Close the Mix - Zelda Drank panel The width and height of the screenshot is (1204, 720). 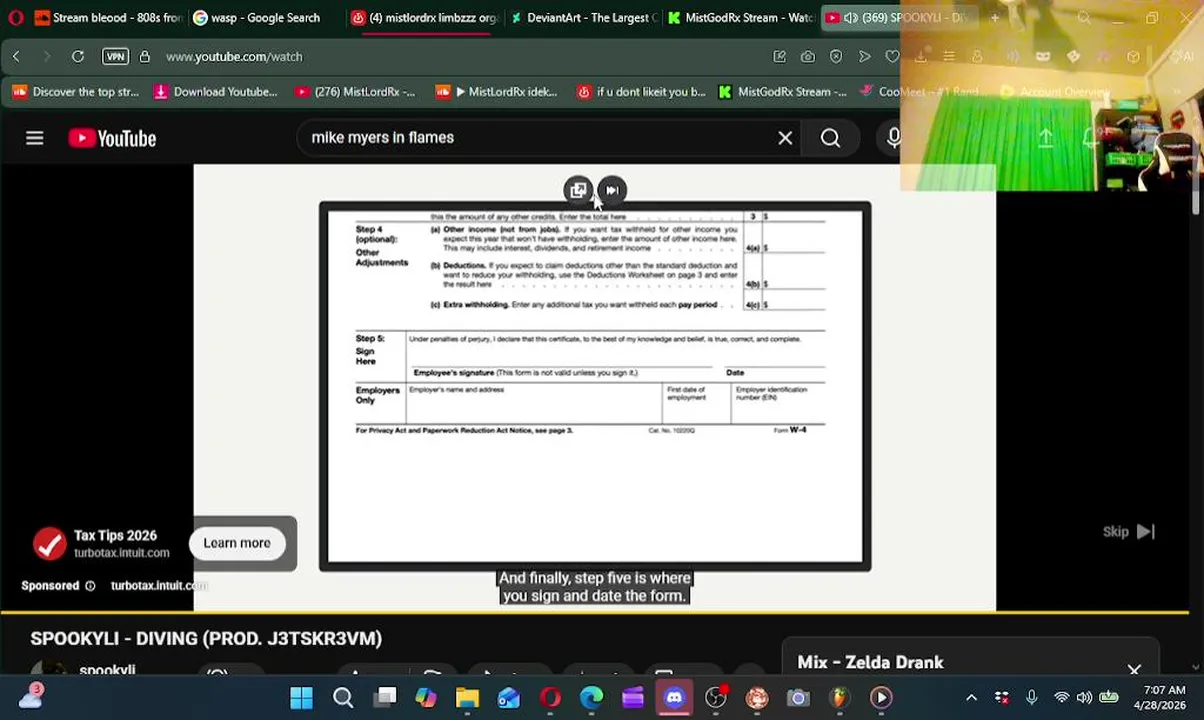point(1134,668)
